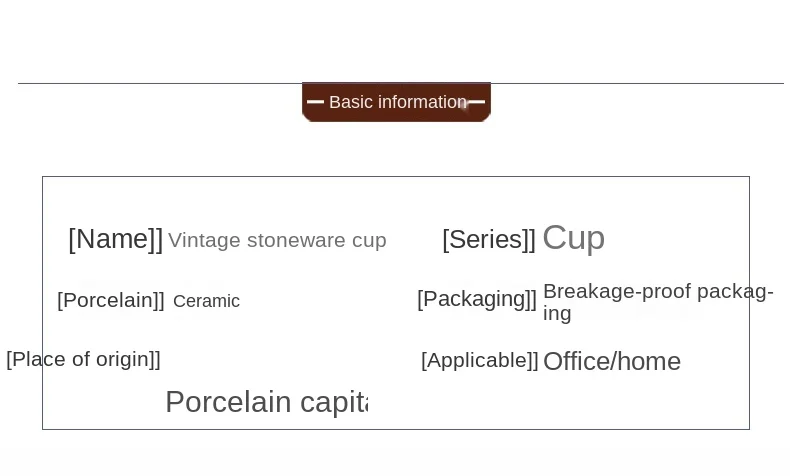Click the Ceramic value text
This screenshot has width=790, height=476.
click(207, 301)
